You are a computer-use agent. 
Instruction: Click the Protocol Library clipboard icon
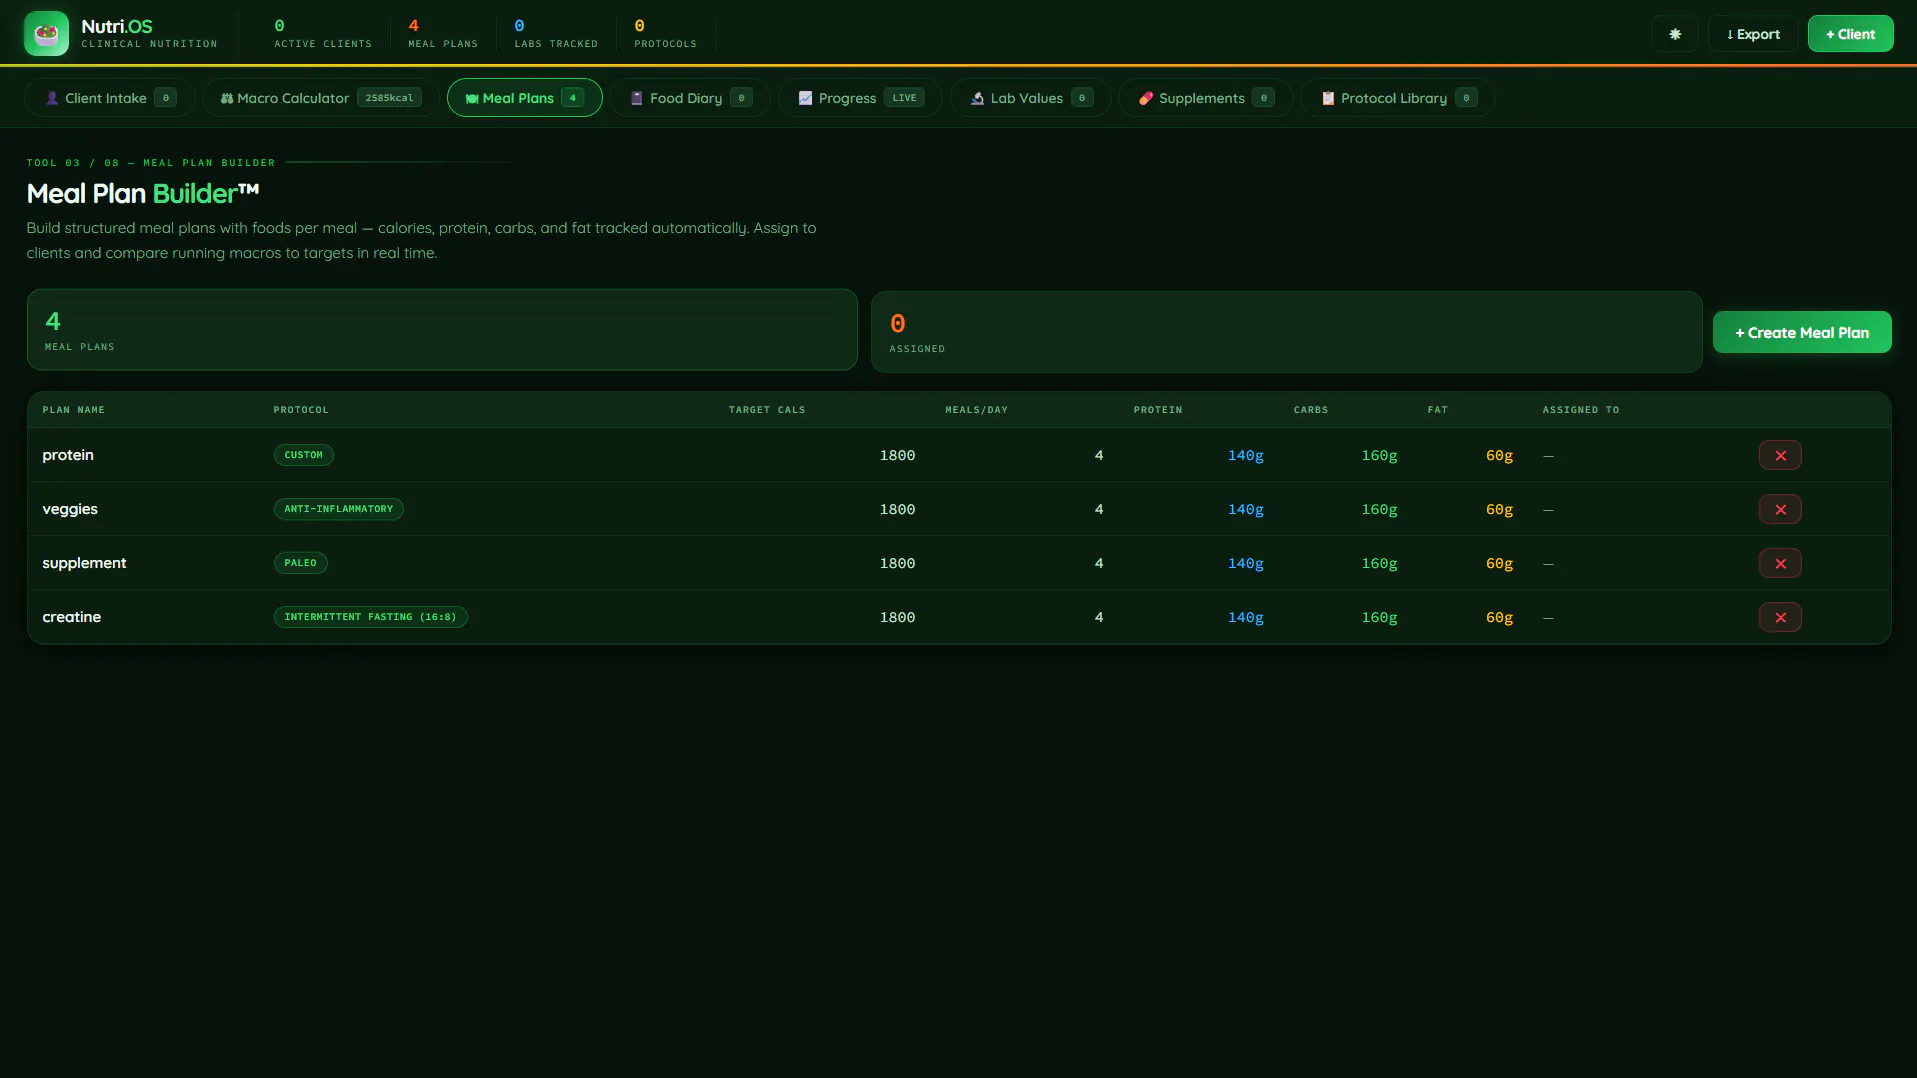tap(1328, 98)
